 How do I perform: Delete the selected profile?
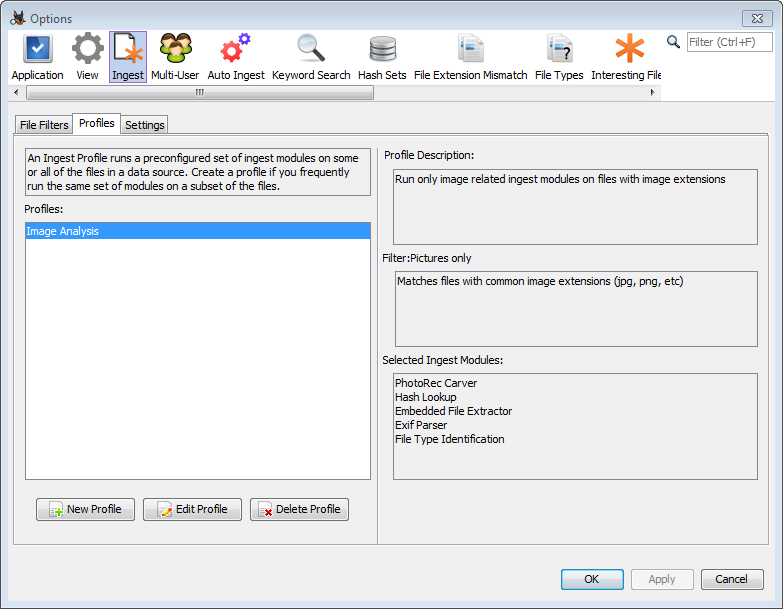point(299,509)
